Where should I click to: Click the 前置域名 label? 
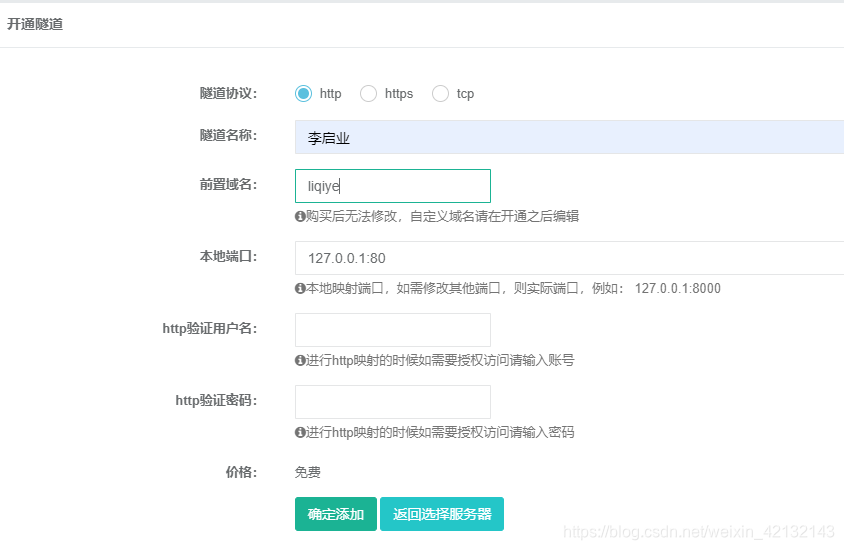click(228, 185)
